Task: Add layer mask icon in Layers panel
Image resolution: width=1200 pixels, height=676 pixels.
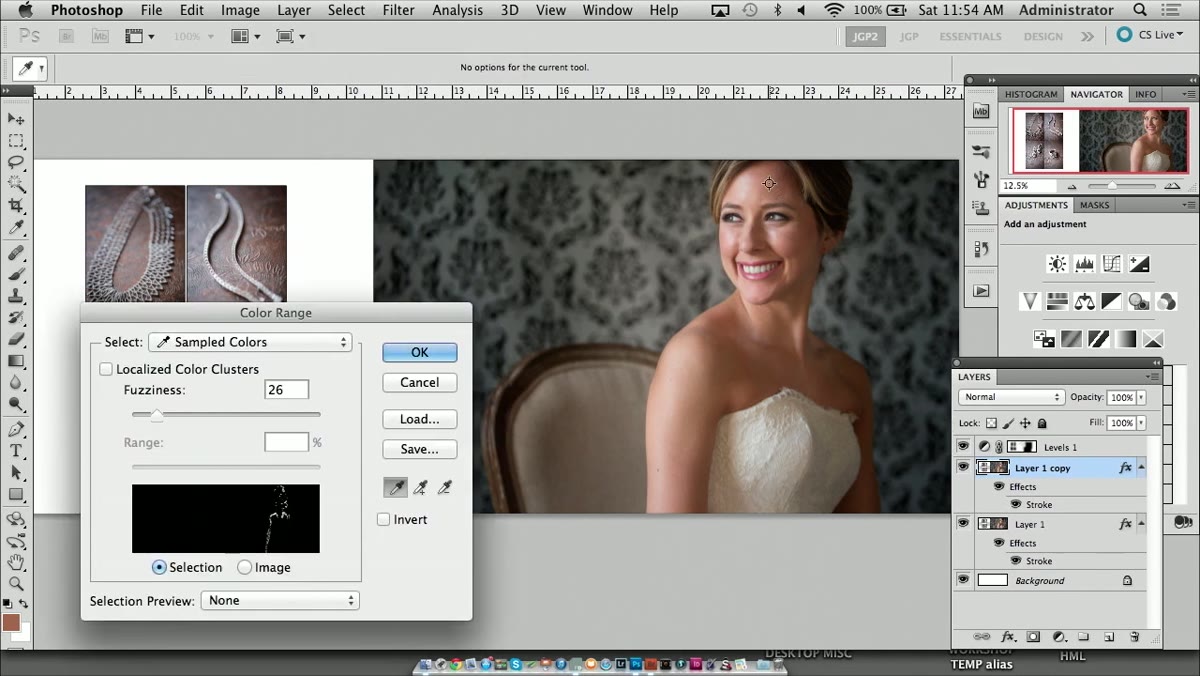Action: coord(1034,636)
